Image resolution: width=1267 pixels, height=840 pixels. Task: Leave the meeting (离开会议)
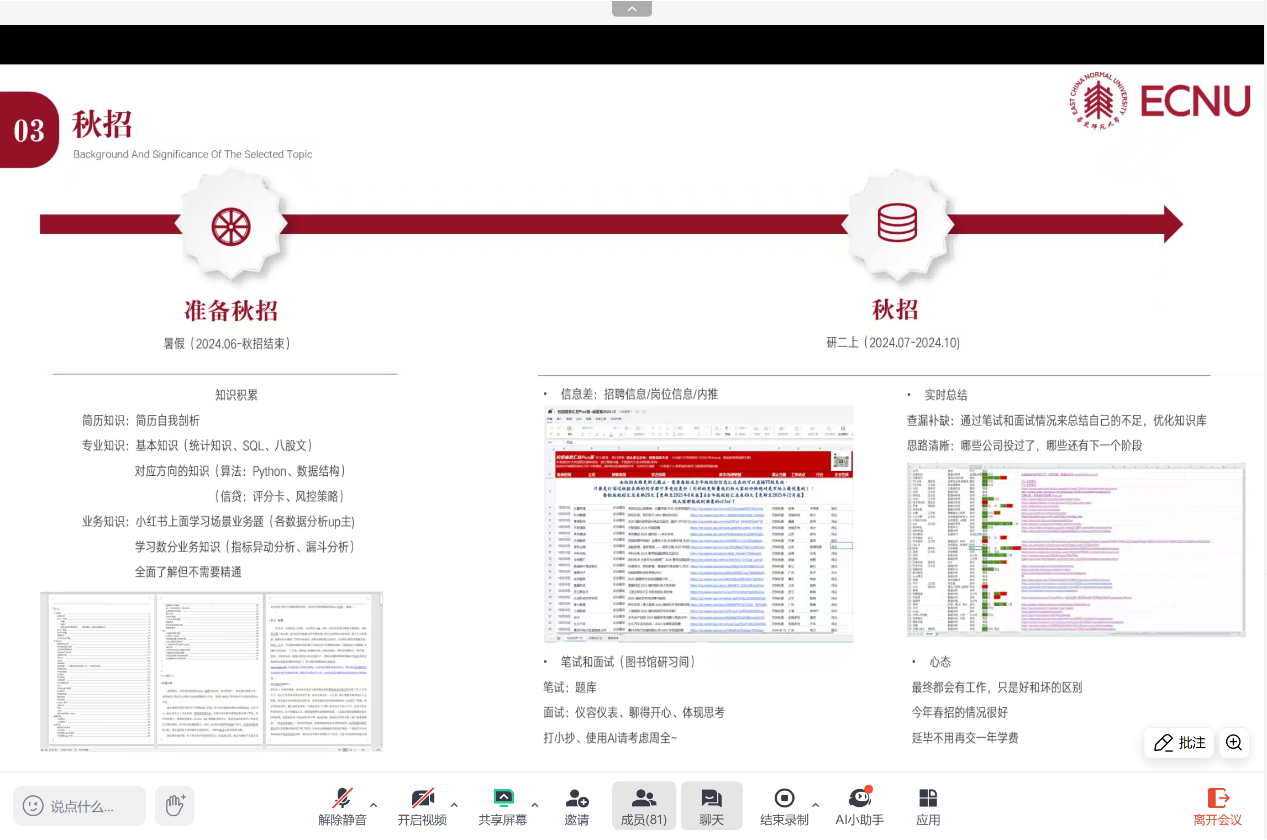(1217, 806)
